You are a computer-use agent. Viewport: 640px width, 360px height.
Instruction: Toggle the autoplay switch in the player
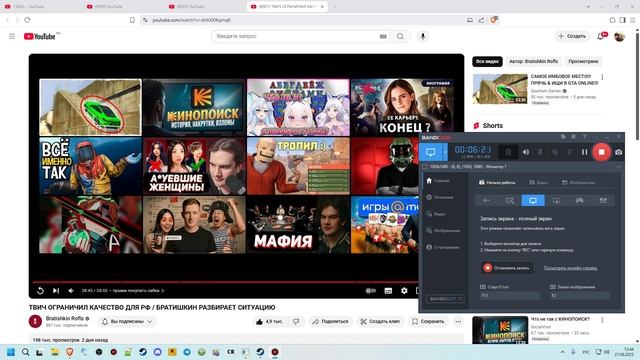371,291
